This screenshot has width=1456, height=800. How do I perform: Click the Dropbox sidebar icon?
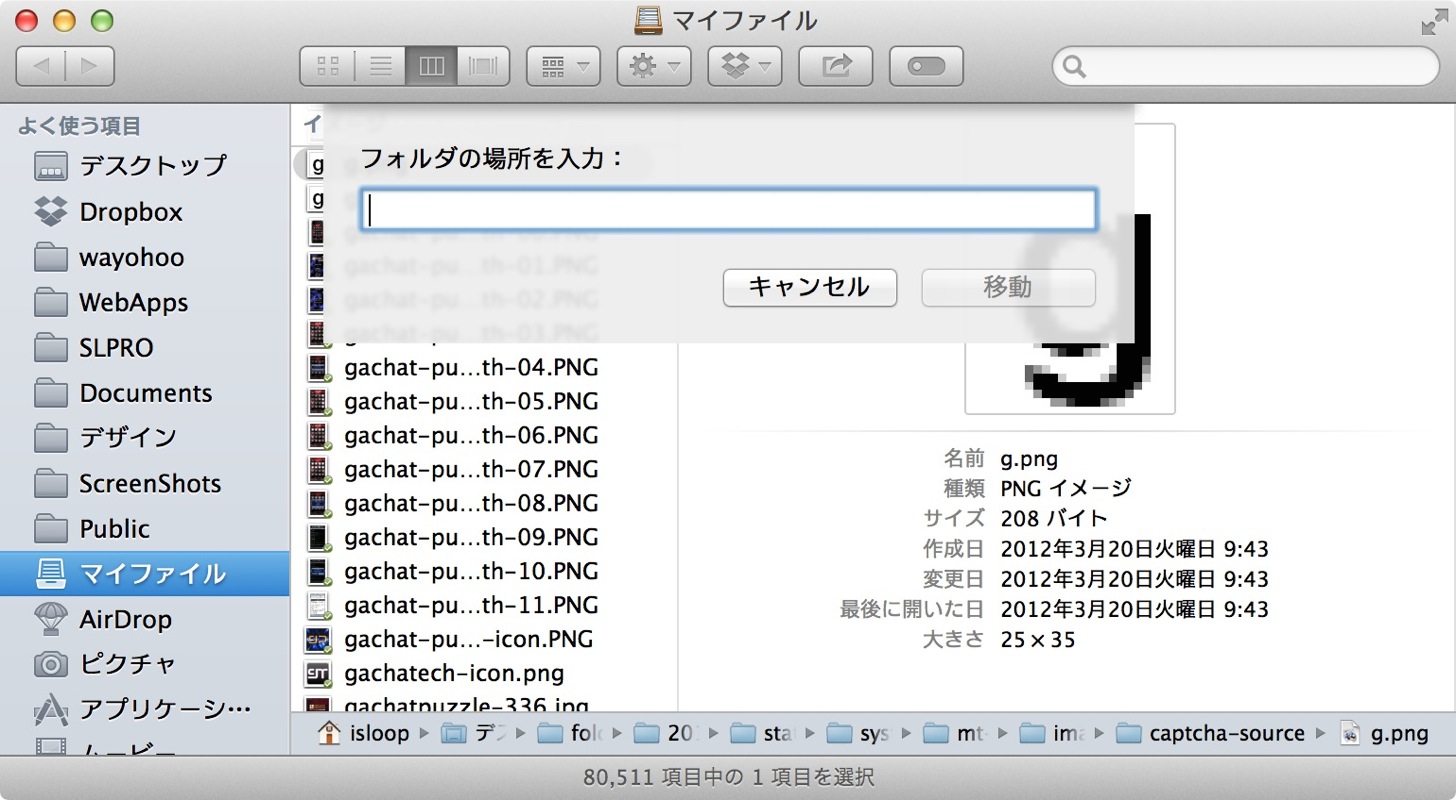tap(50, 212)
